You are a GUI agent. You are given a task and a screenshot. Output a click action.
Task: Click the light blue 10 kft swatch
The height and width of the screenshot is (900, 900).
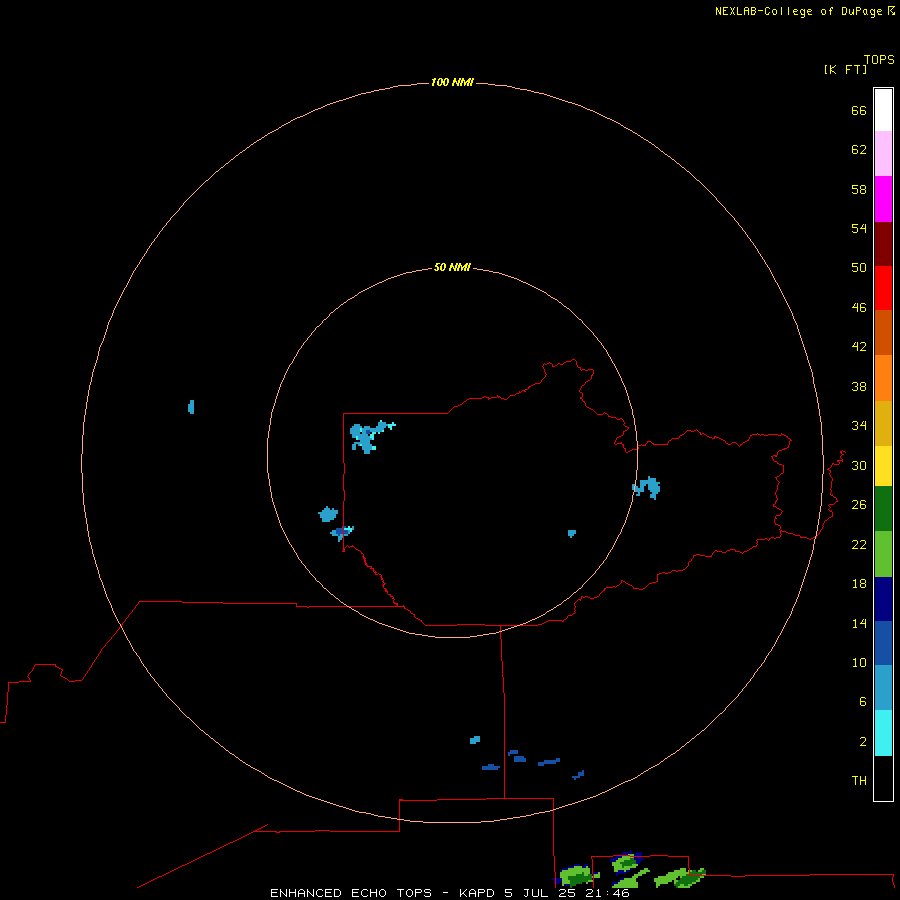coord(883,687)
